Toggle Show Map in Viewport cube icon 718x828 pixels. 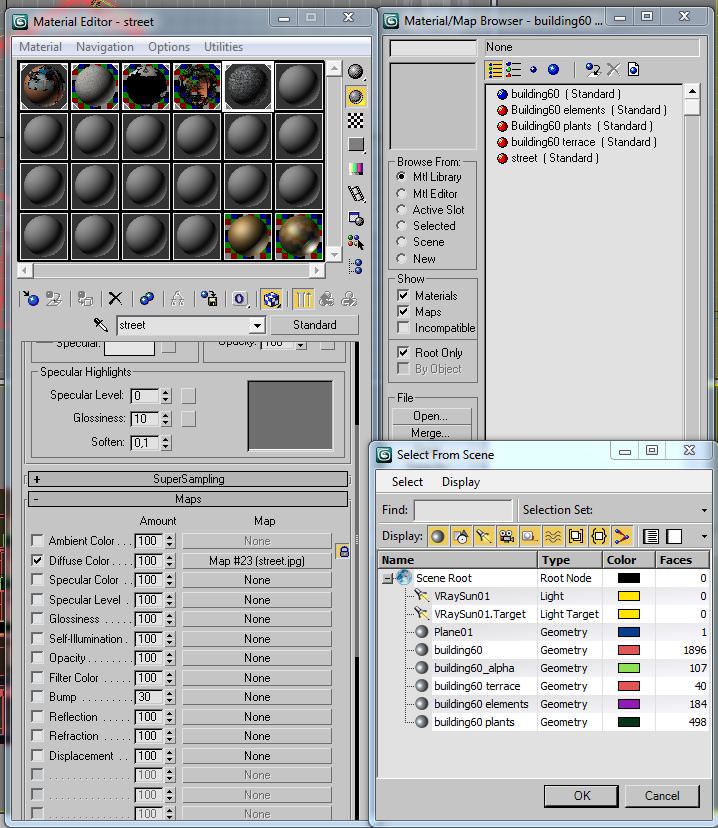(271, 299)
